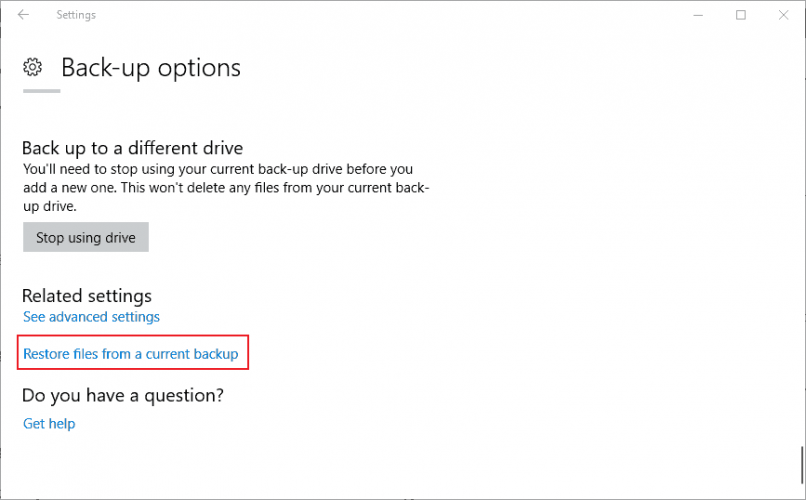Open See advanced settings link
The image size is (806, 500).
point(91,317)
